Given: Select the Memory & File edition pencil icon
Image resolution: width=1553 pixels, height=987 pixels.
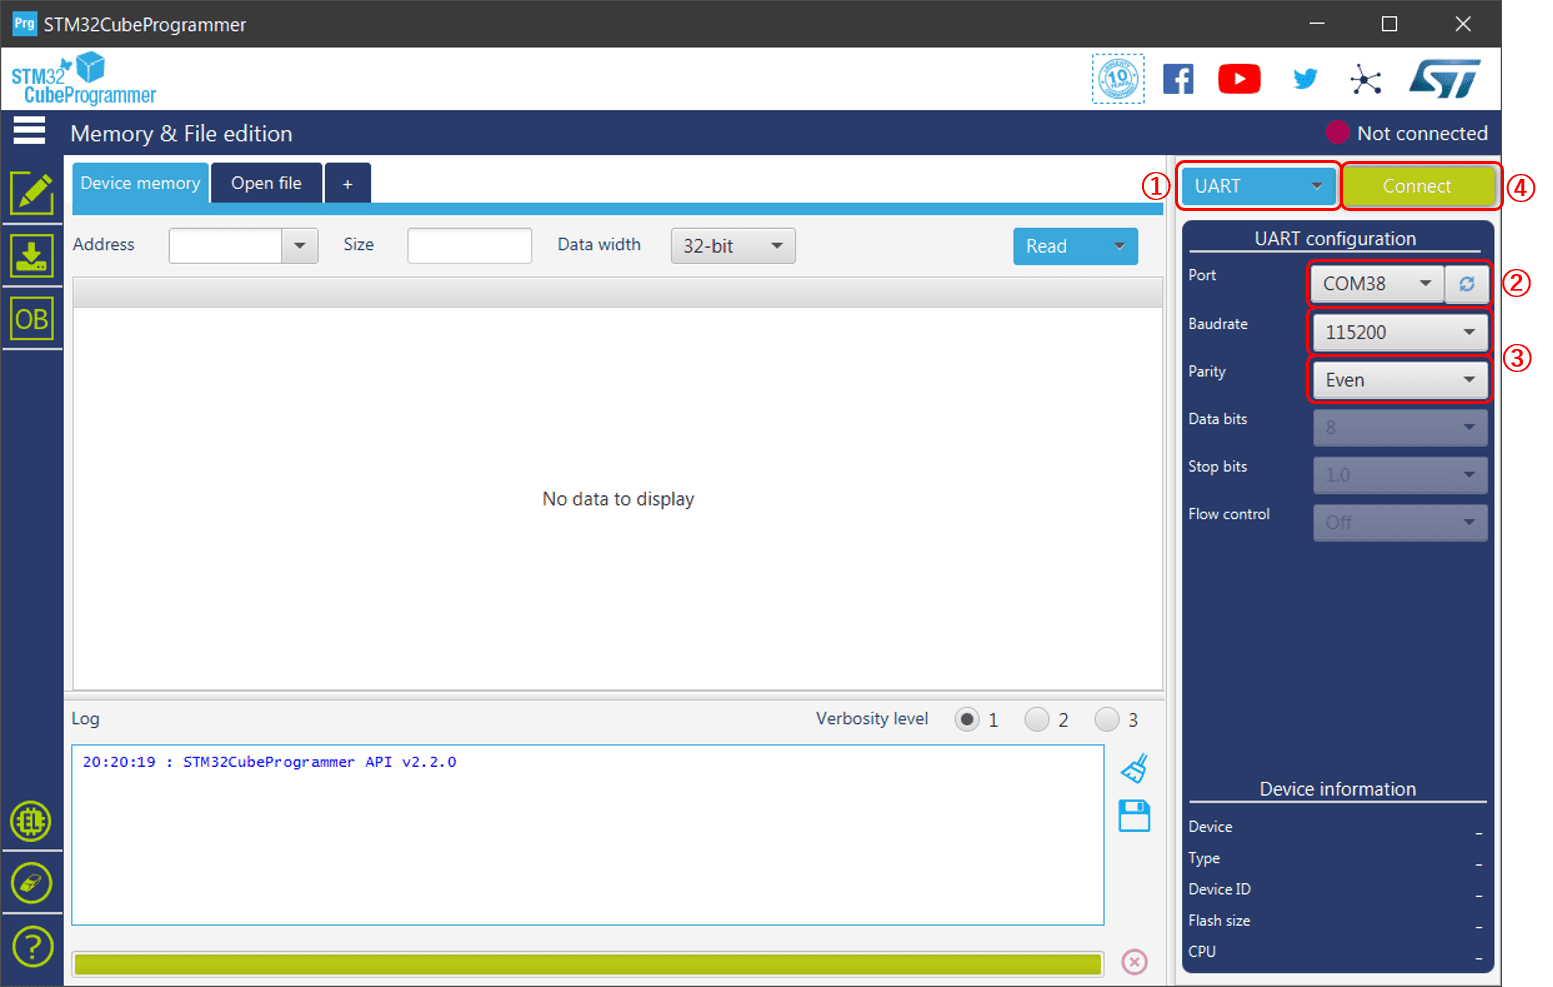Looking at the screenshot, I should point(32,193).
